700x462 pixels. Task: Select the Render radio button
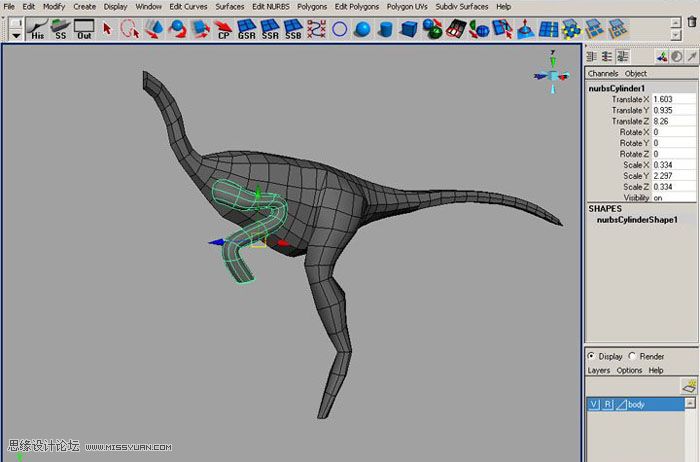pyautogui.click(x=632, y=356)
